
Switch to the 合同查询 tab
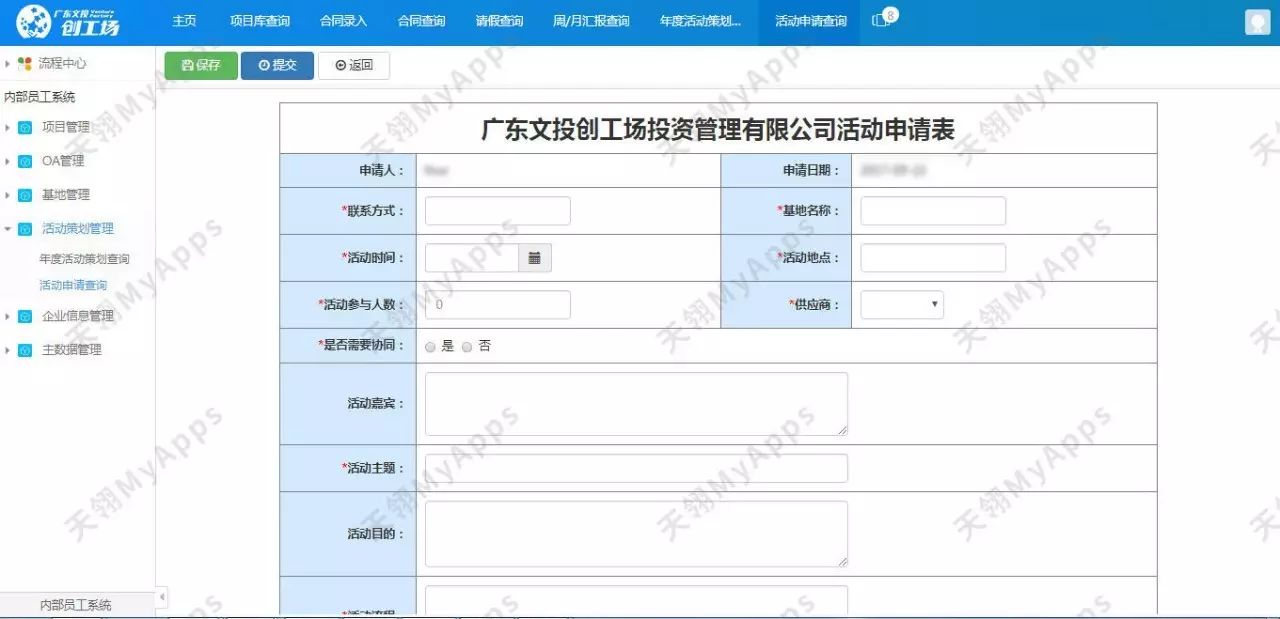coord(421,21)
